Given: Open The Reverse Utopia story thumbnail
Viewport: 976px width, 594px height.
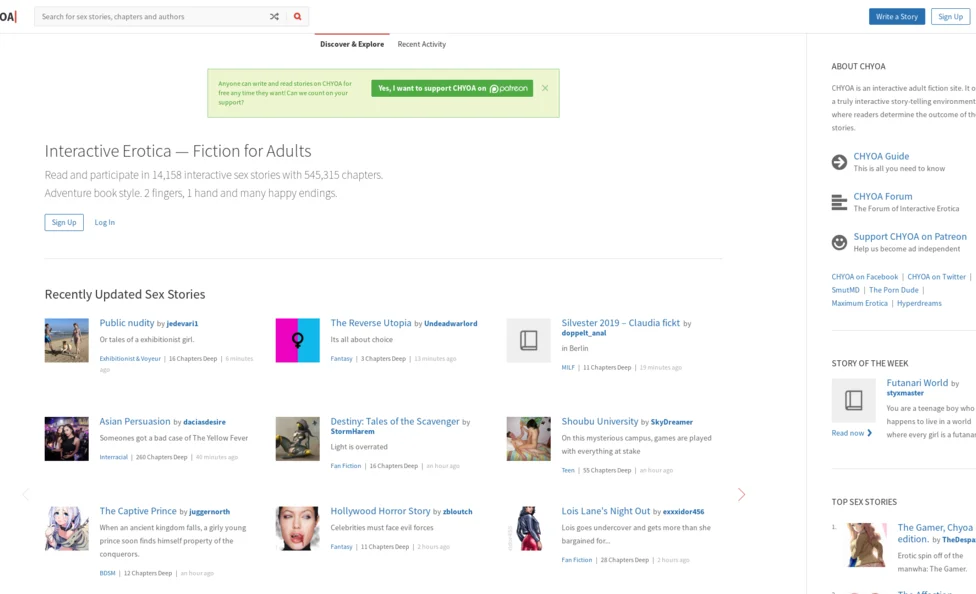Looking at the screenshot, I should pos(297,341).
